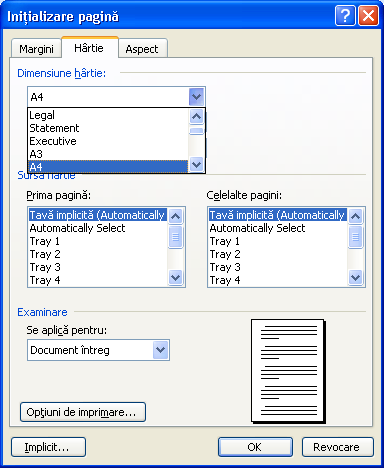Click the OK button
384x468 pixels.
pyautogui.click(x=255, y=447)
